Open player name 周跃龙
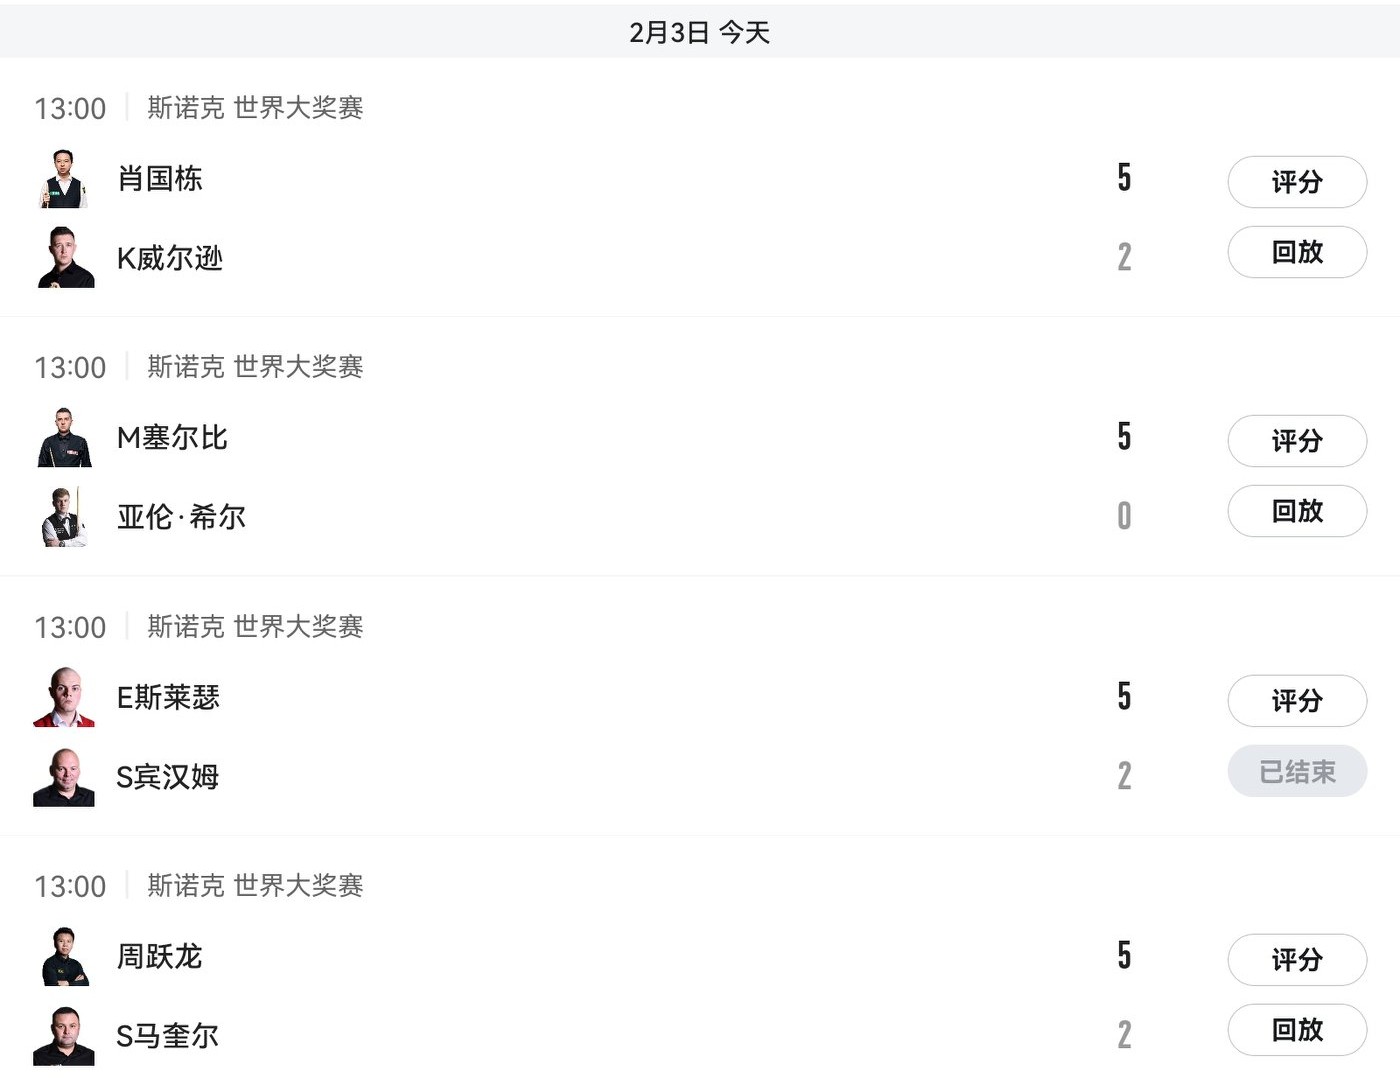Viewport: 1400px width, 1084px height. pos(160,957)
